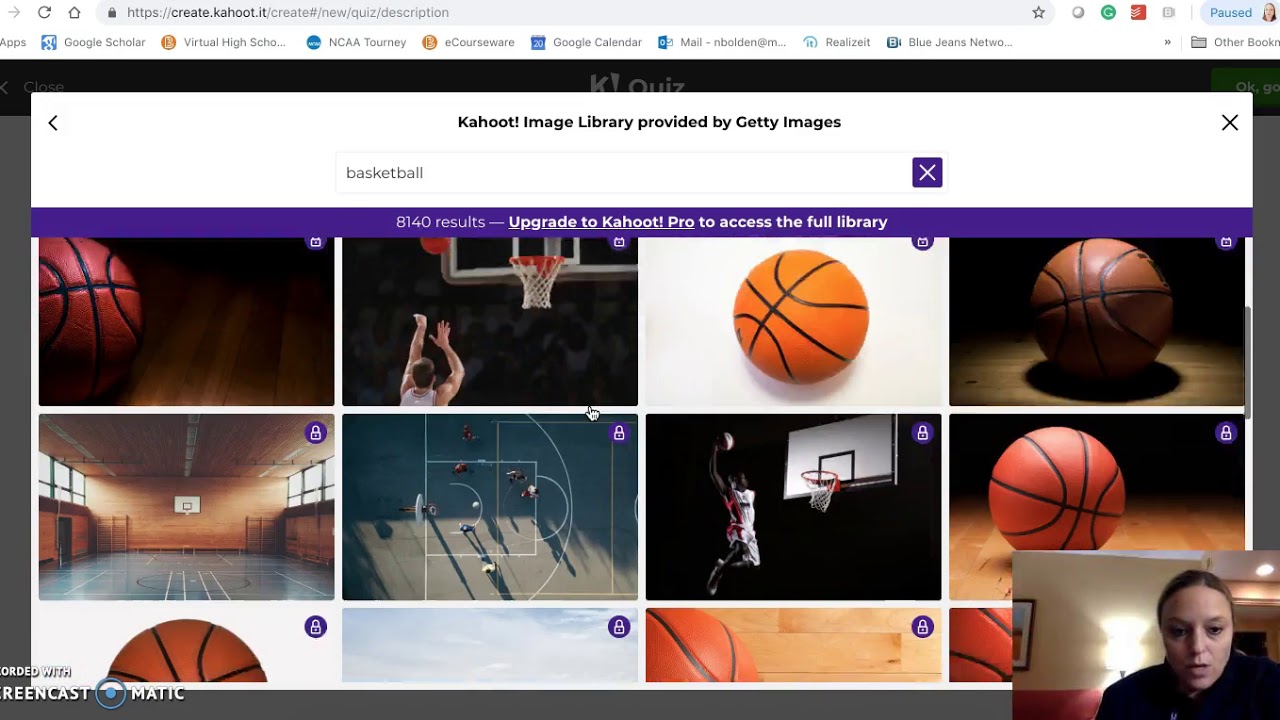1280x720 pixels.
Task: Click lock icon on sky image
Action: 619,627
